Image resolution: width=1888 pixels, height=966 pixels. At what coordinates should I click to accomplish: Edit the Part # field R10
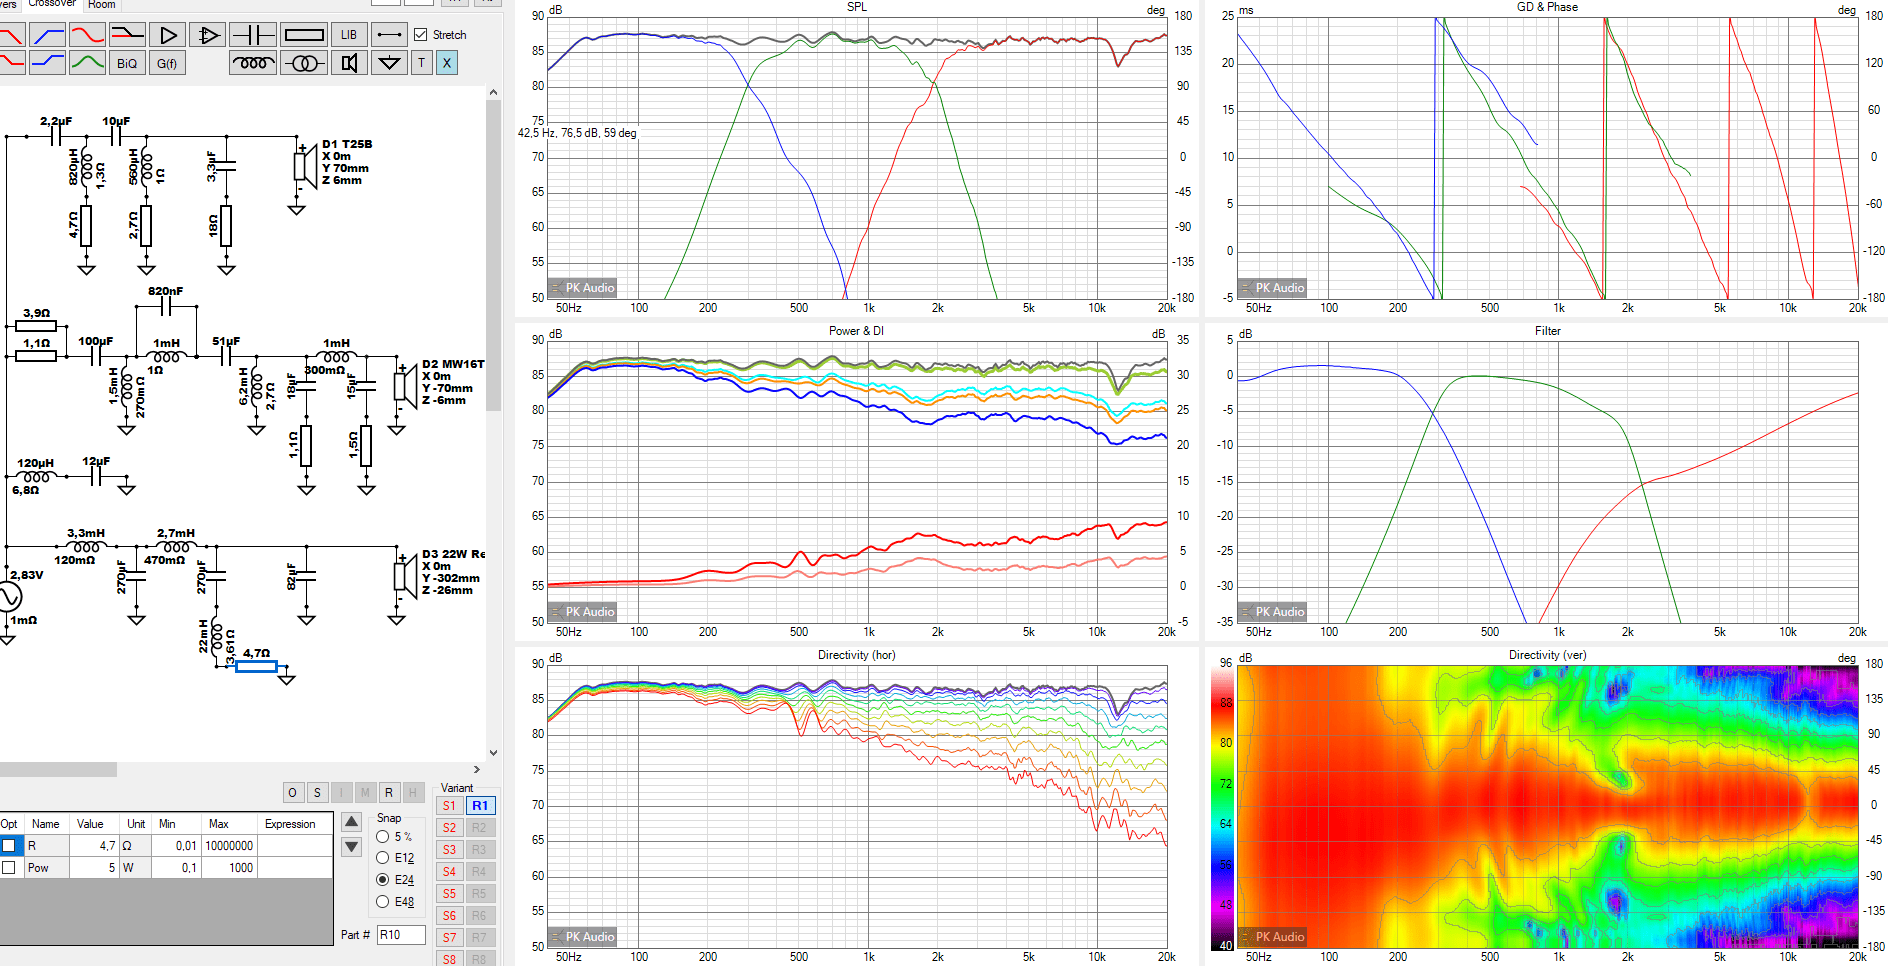coord(400,935)
